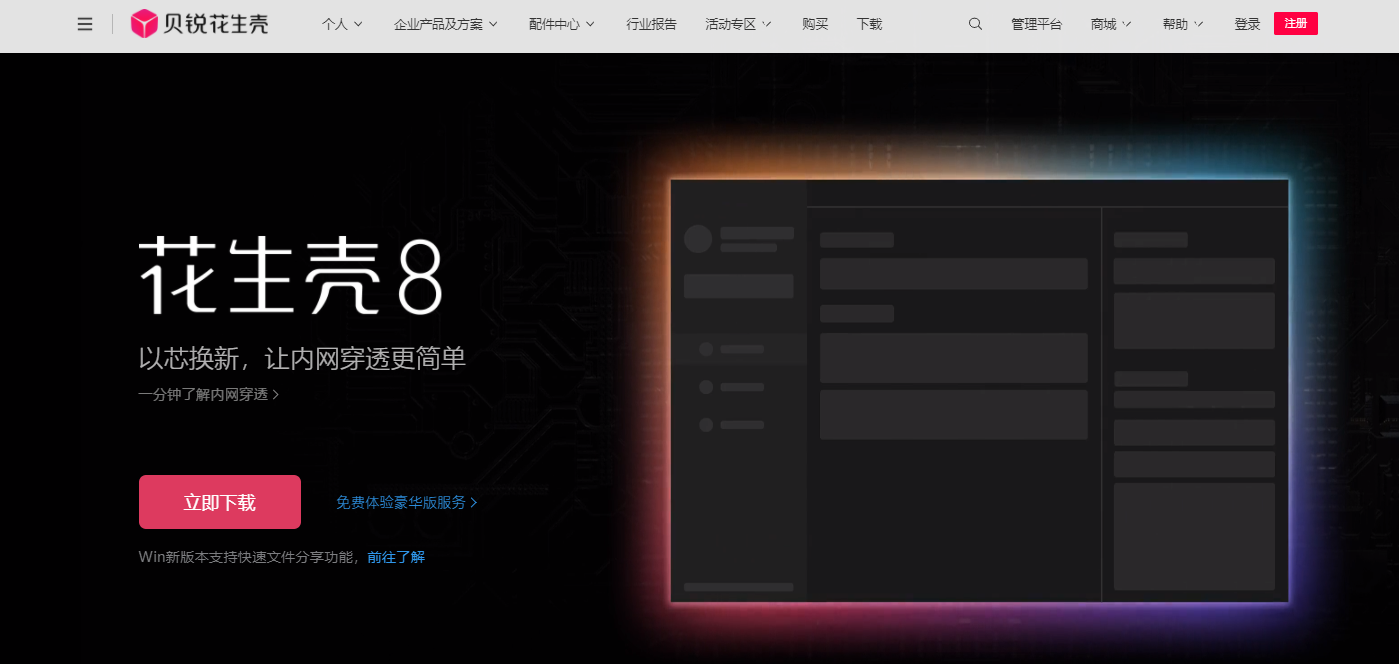Click the 贝锐花生壳 logo
The image size is (1399, 664).
pos(200,24)
